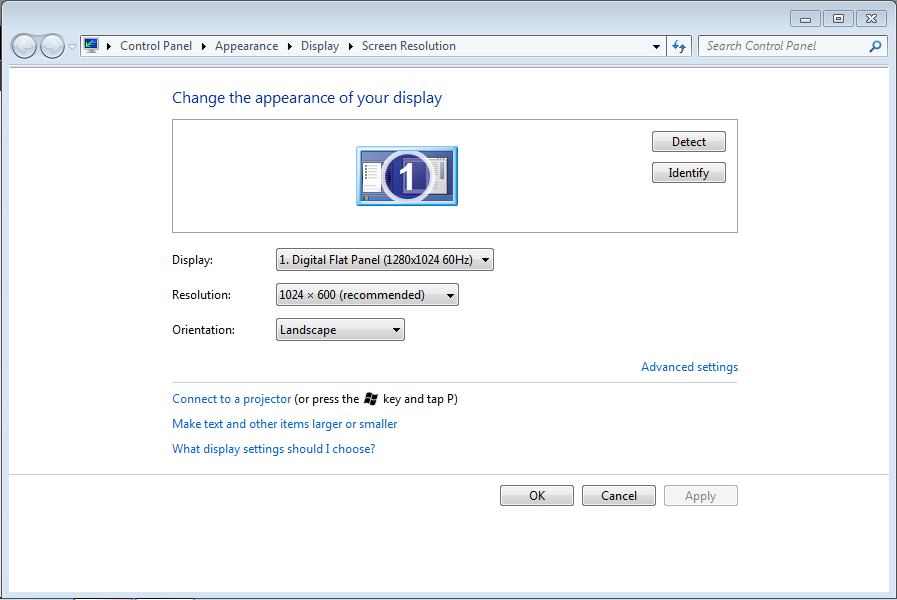Viewport: 897px width, 600px height.
Task: Click the Detect button
Action: pos(689,142)
